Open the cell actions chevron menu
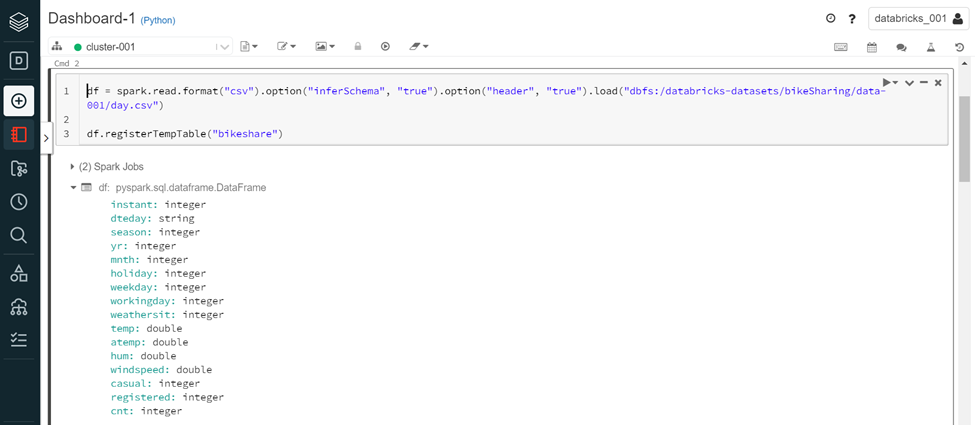975x425 pixels. click(x=909, y=83)
